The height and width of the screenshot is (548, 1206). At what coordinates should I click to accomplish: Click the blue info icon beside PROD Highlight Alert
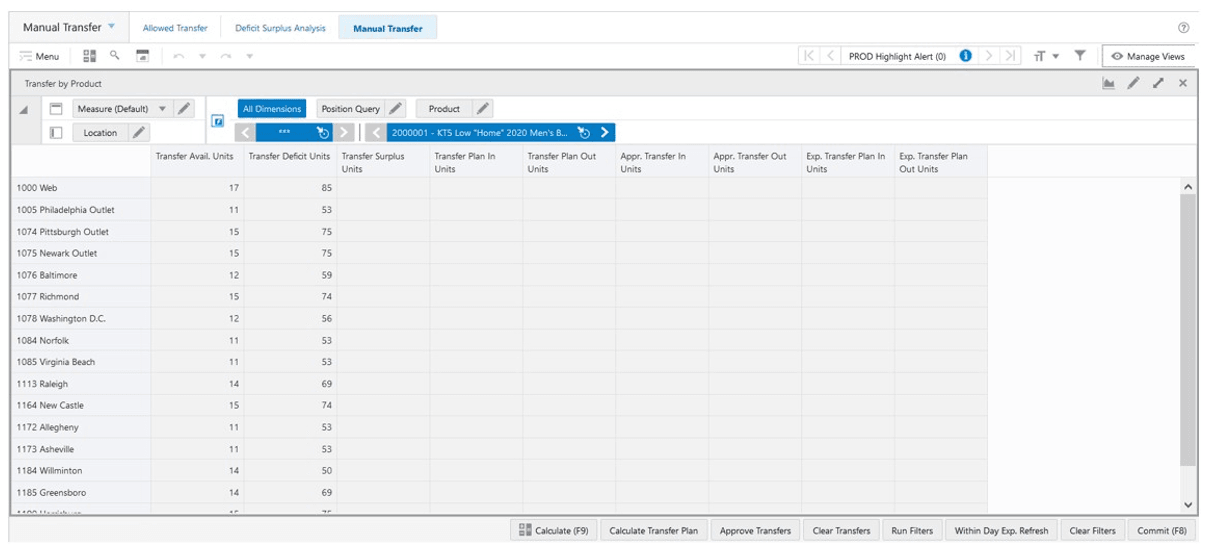(965, 56)
